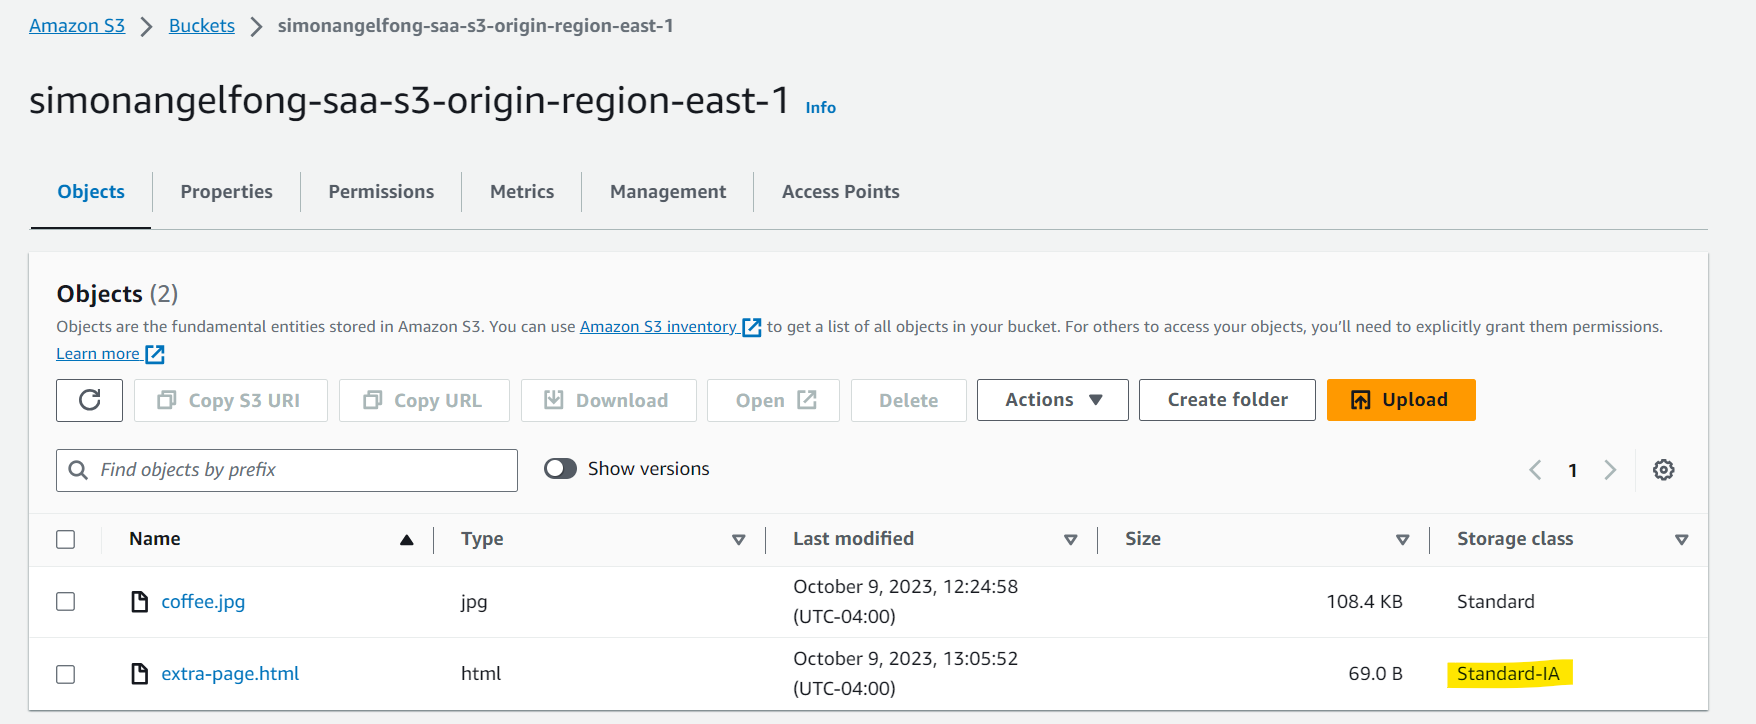The image size is (1756, 724).
Task: Sort by Type column arrow
Action: click(x=739, y=540)
